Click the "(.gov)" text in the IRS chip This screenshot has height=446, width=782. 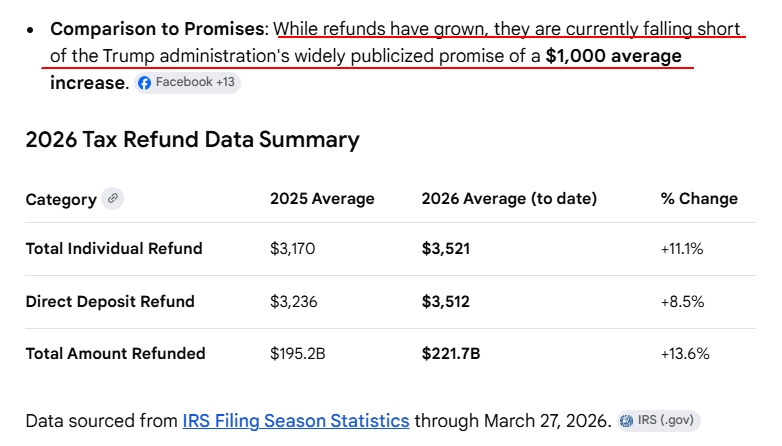674,421
